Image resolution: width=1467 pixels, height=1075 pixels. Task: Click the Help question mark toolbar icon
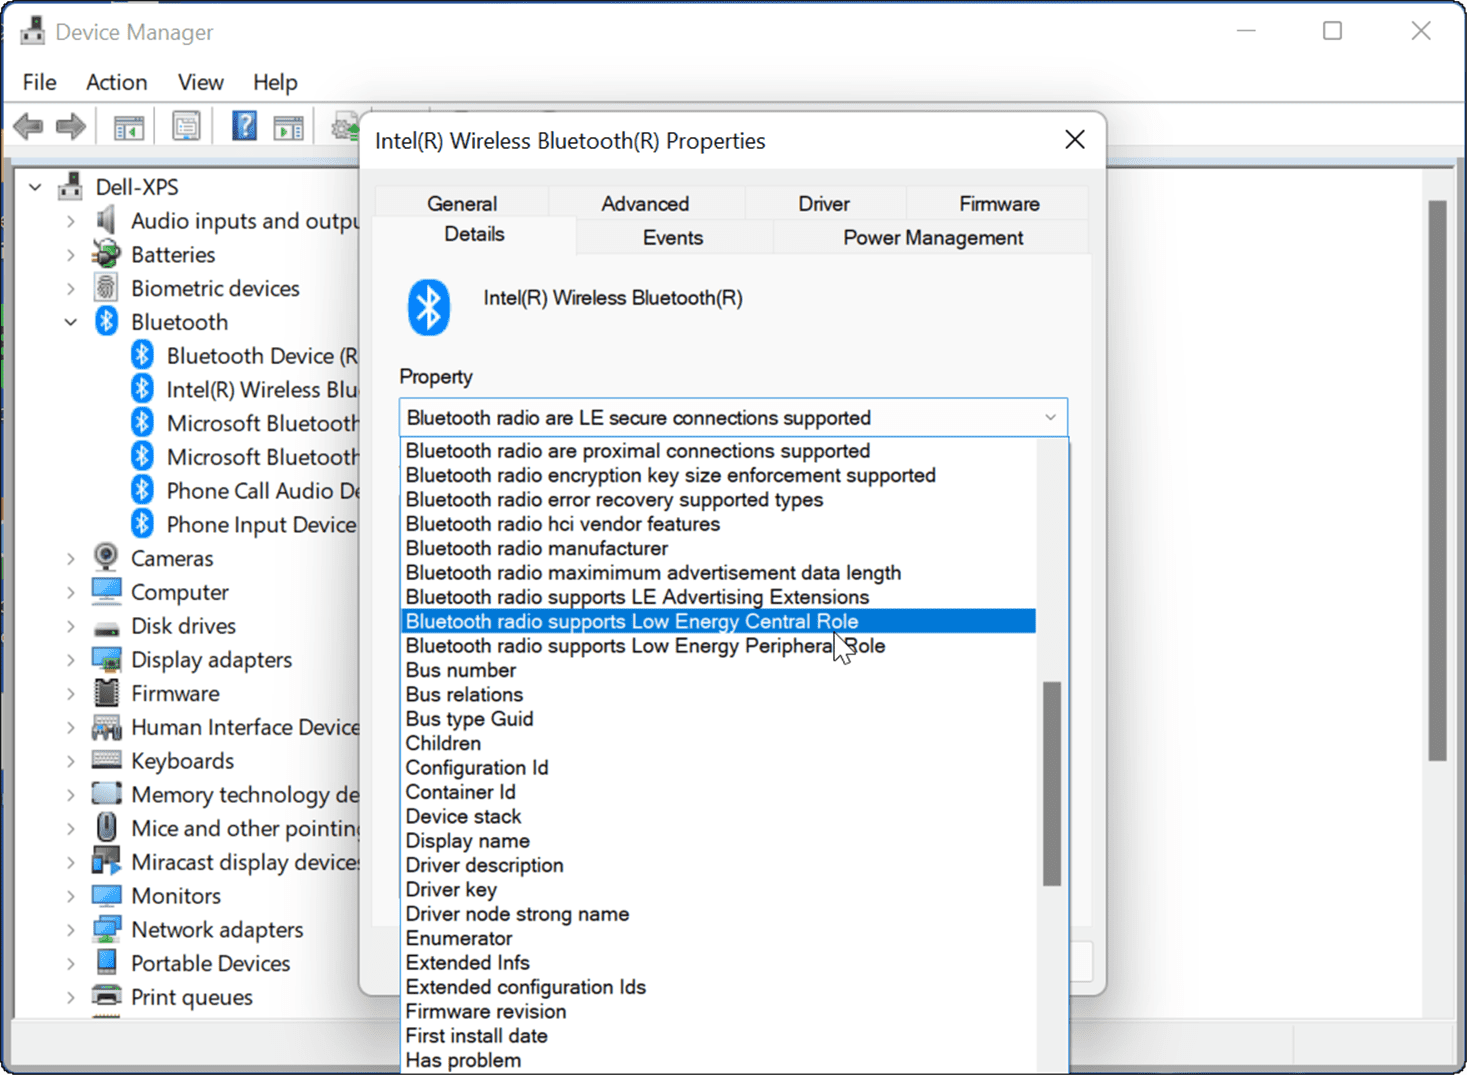(x=243, y=125)
